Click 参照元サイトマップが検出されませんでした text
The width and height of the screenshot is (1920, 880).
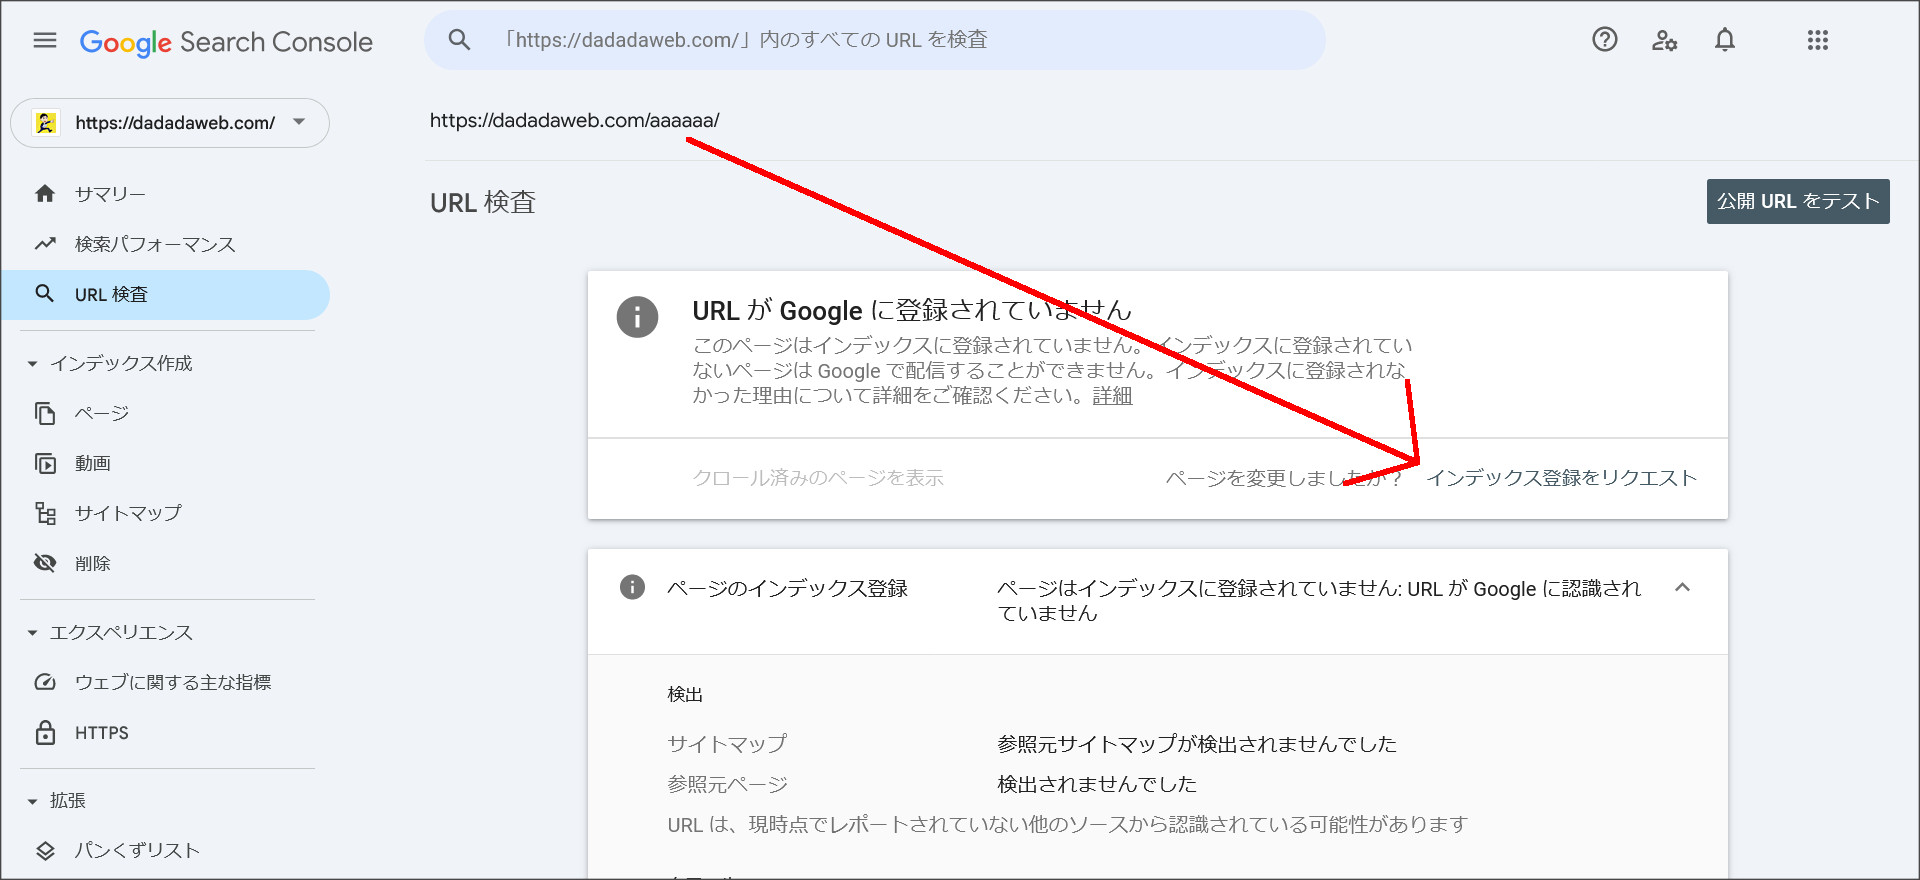1197,744
